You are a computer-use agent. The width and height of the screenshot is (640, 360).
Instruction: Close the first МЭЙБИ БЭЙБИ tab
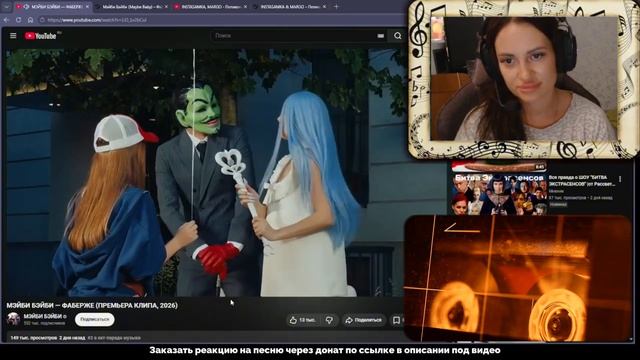[x=87, y=7]
